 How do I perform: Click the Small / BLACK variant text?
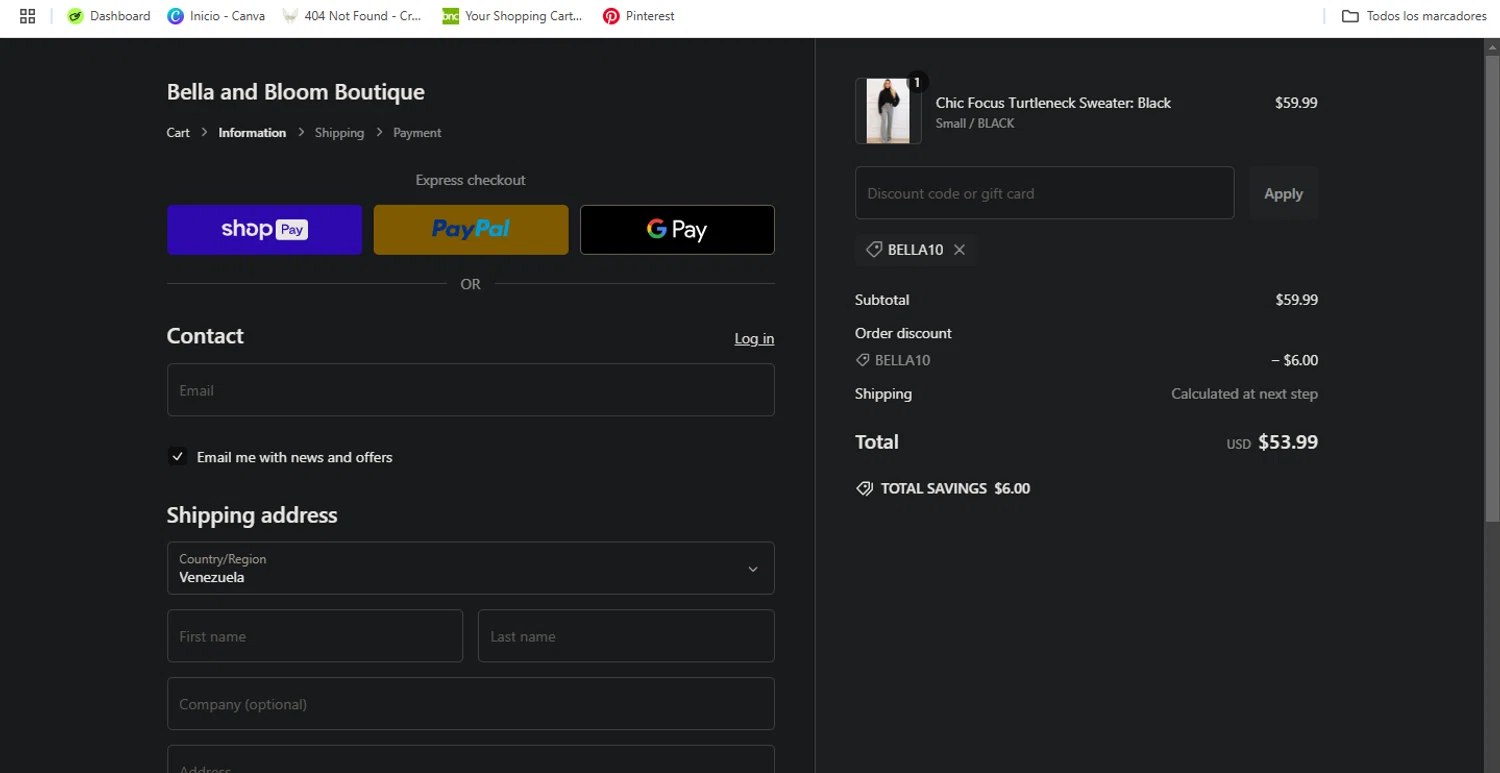(x=975, y=124)
